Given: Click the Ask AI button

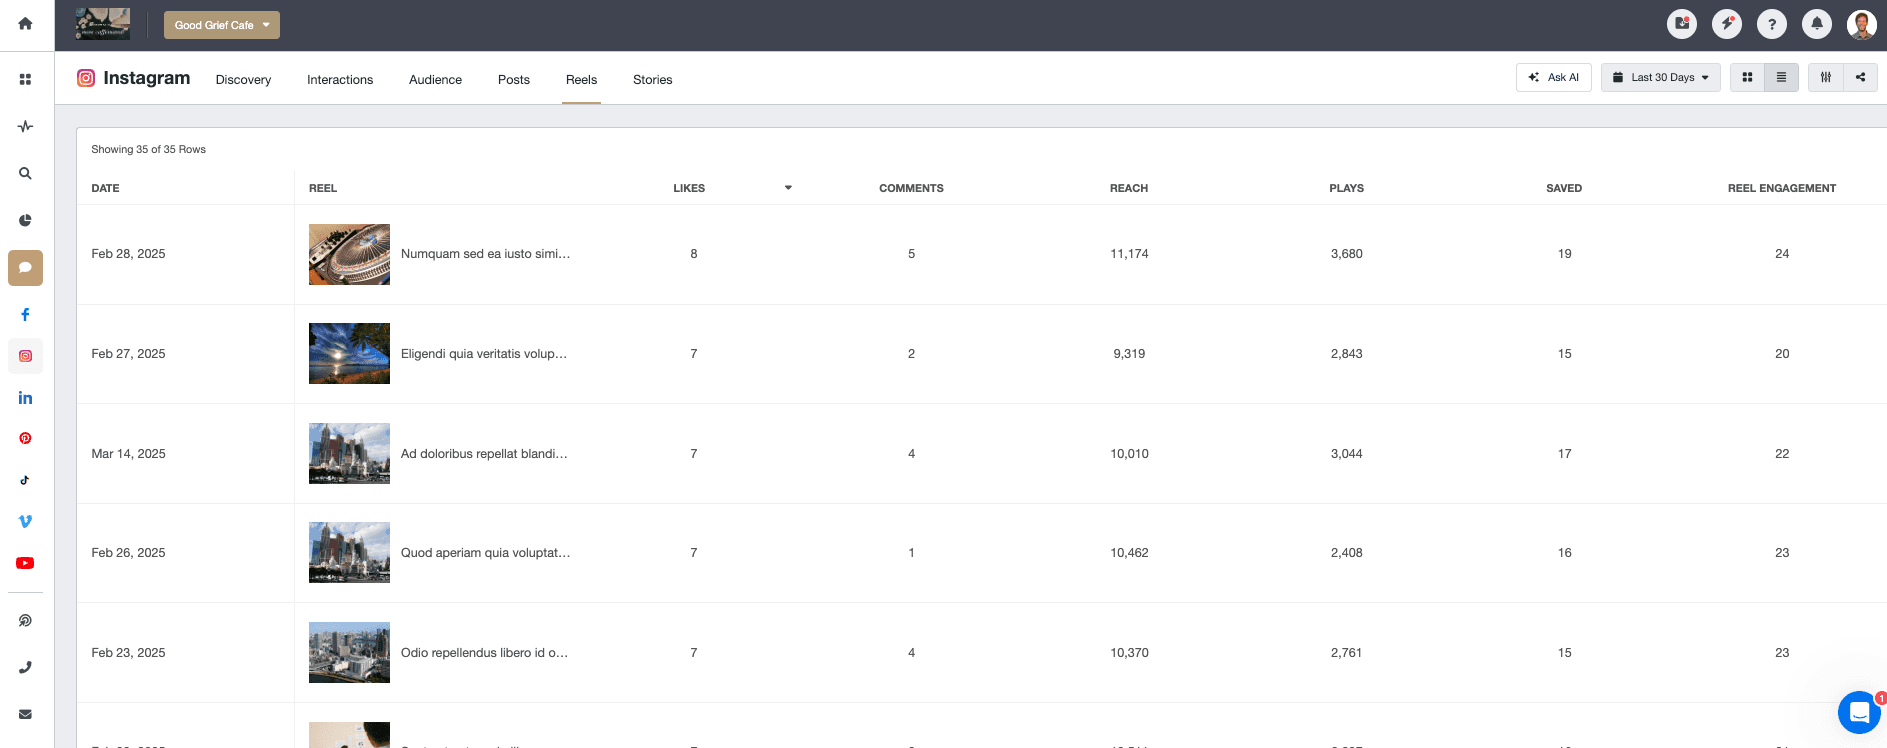Looking at the screenshot, I should [x=1554, y=77].
